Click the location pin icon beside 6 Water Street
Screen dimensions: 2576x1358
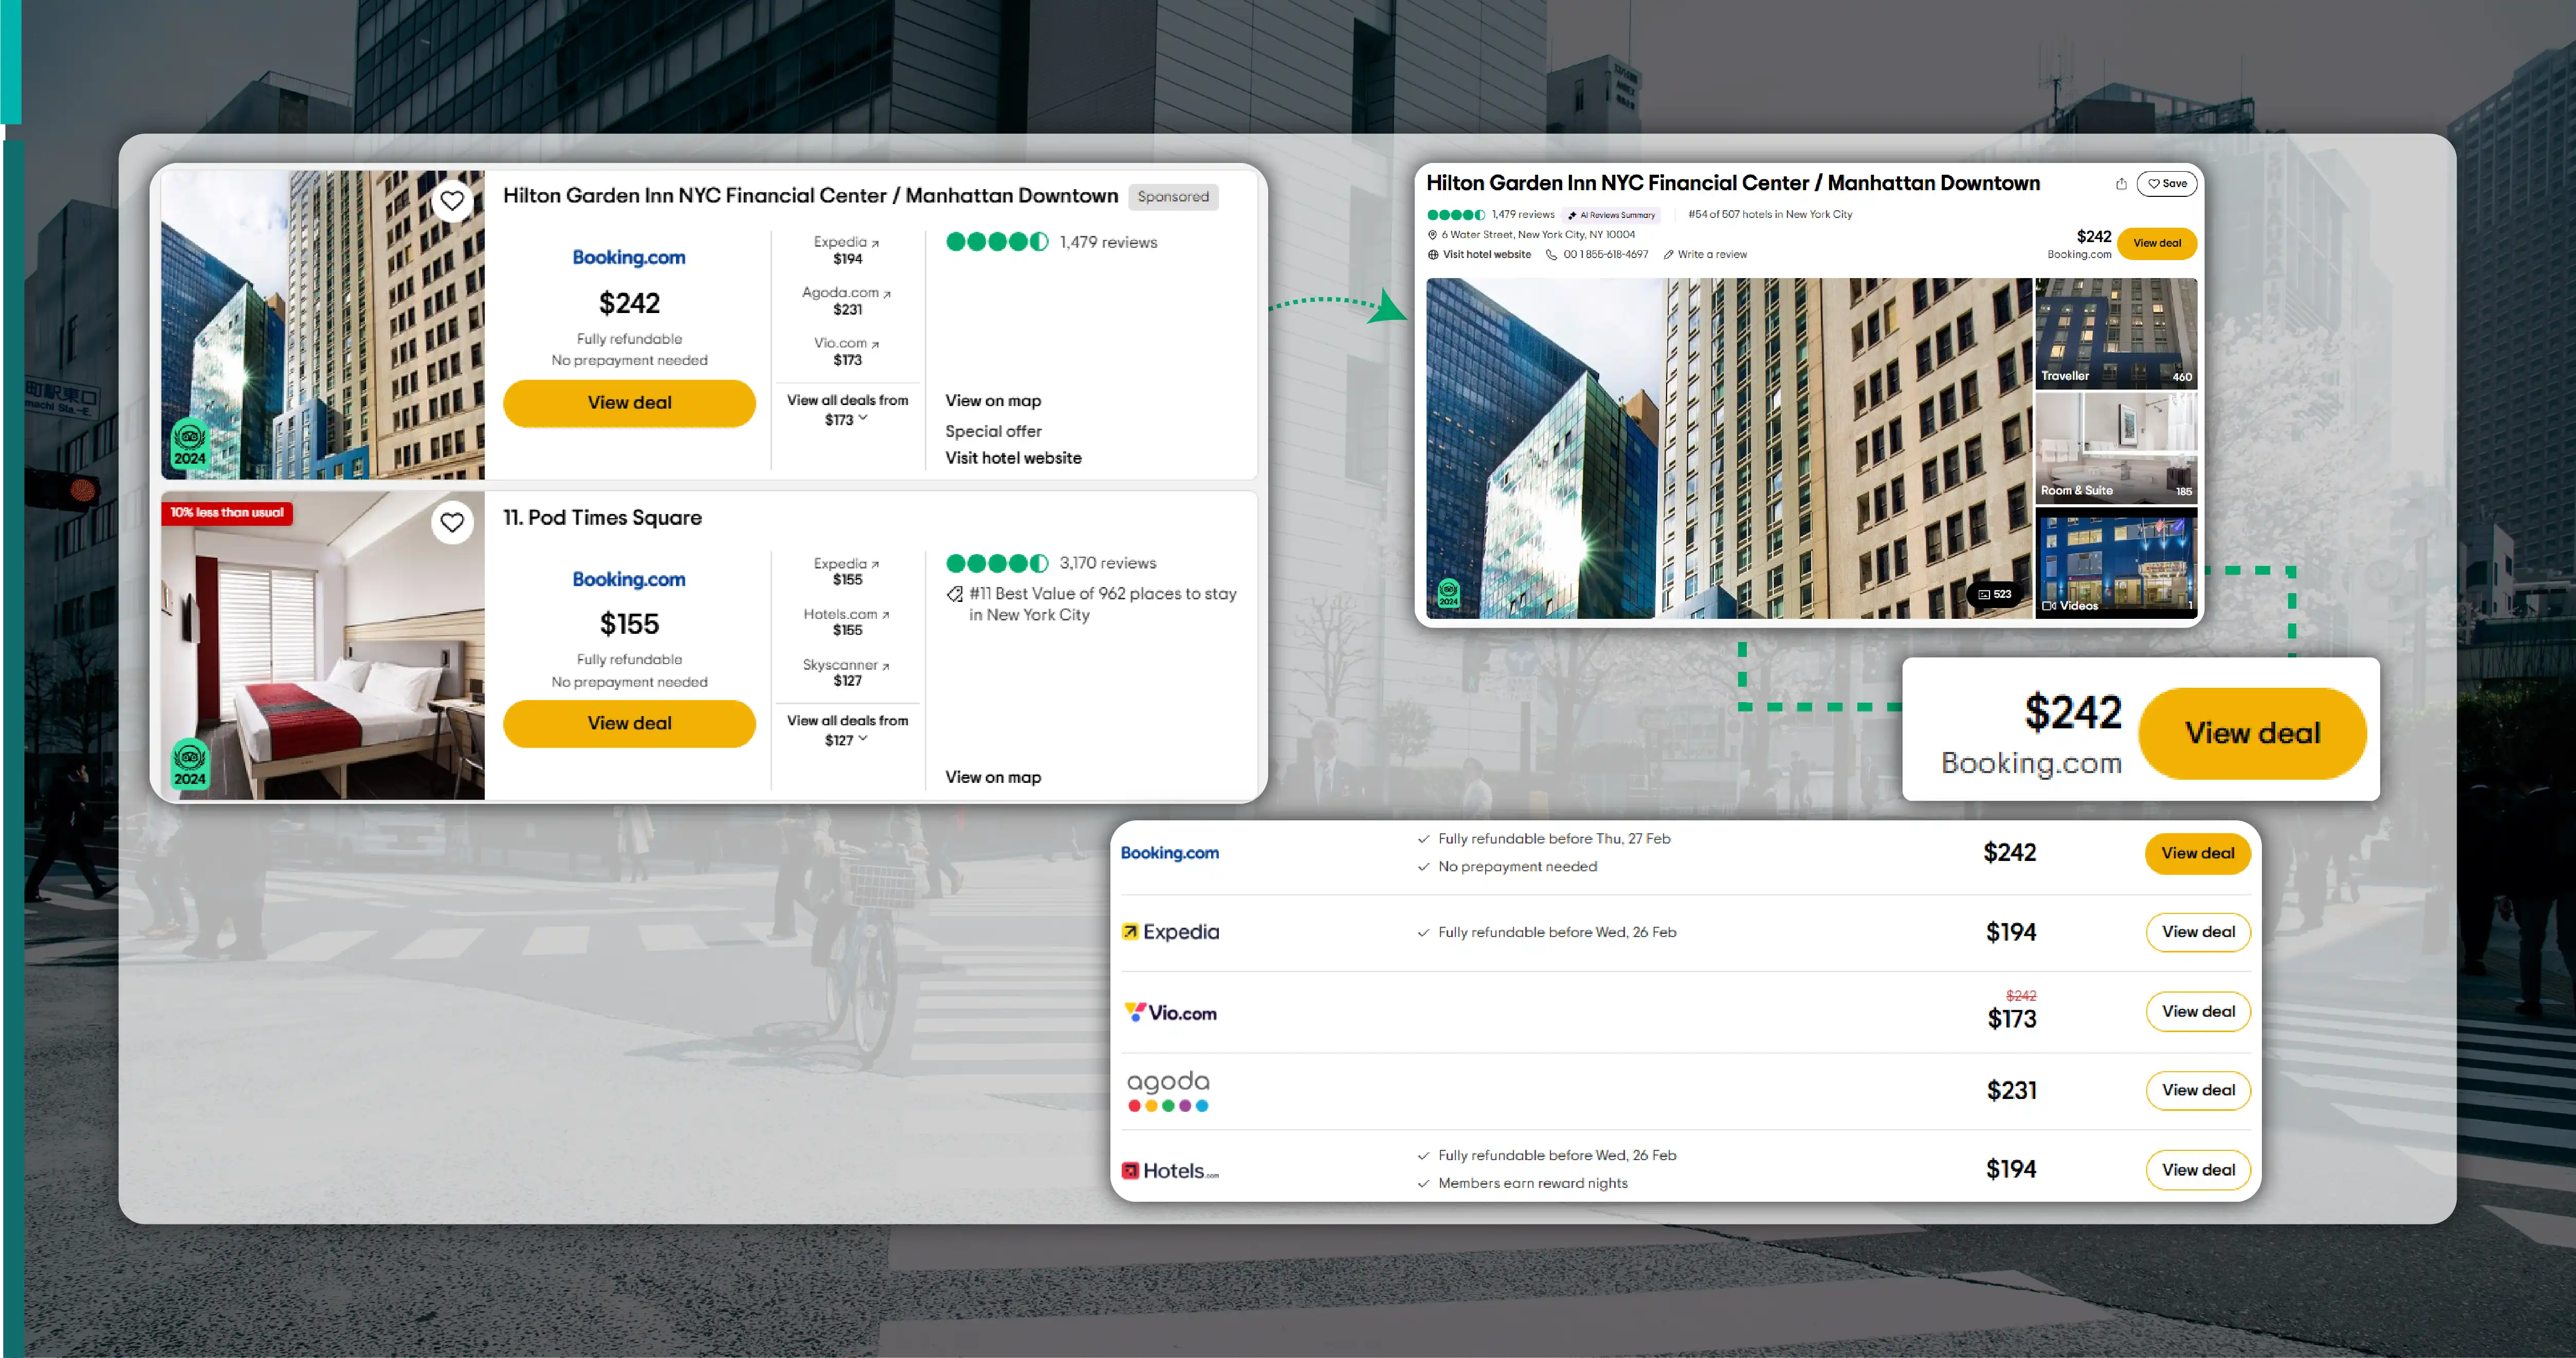(1432, 235)
